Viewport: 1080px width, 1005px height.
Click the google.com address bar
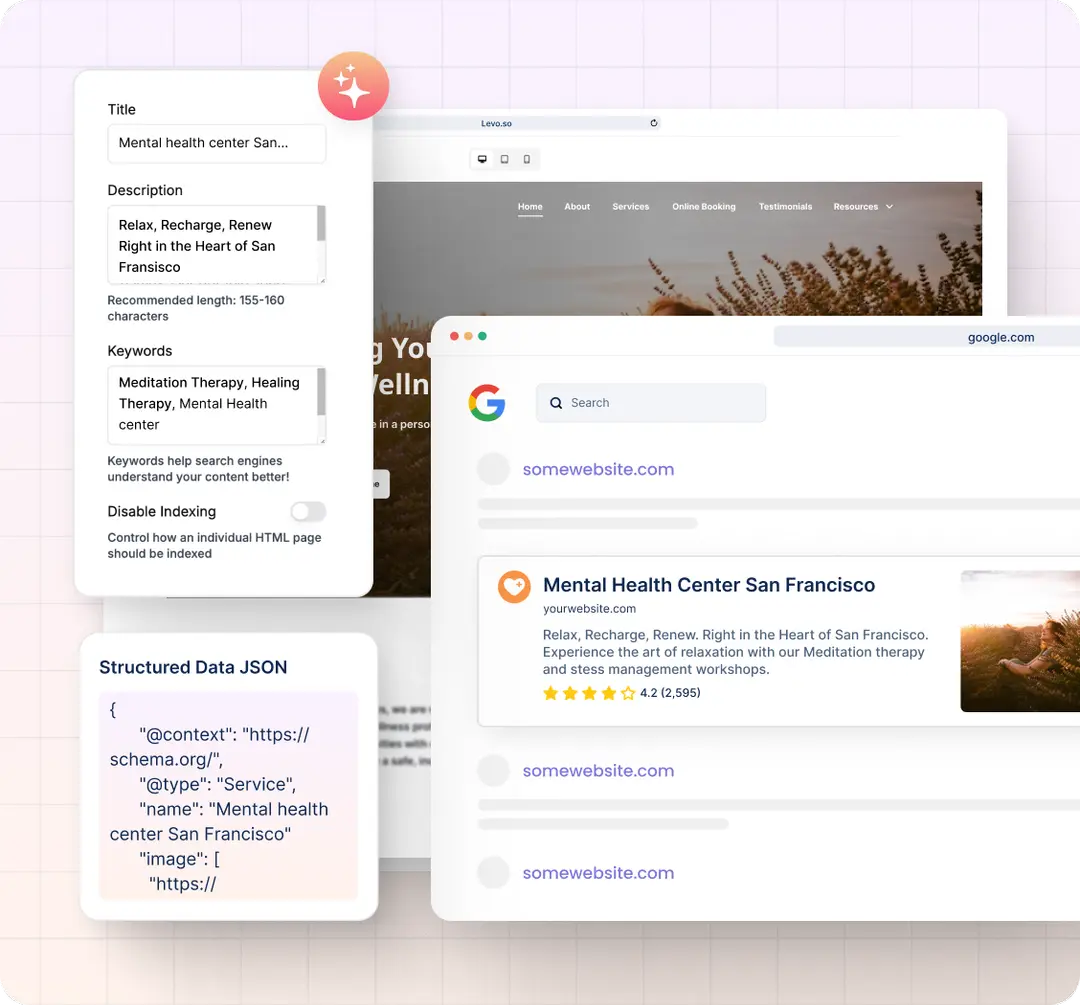point(926,337)
